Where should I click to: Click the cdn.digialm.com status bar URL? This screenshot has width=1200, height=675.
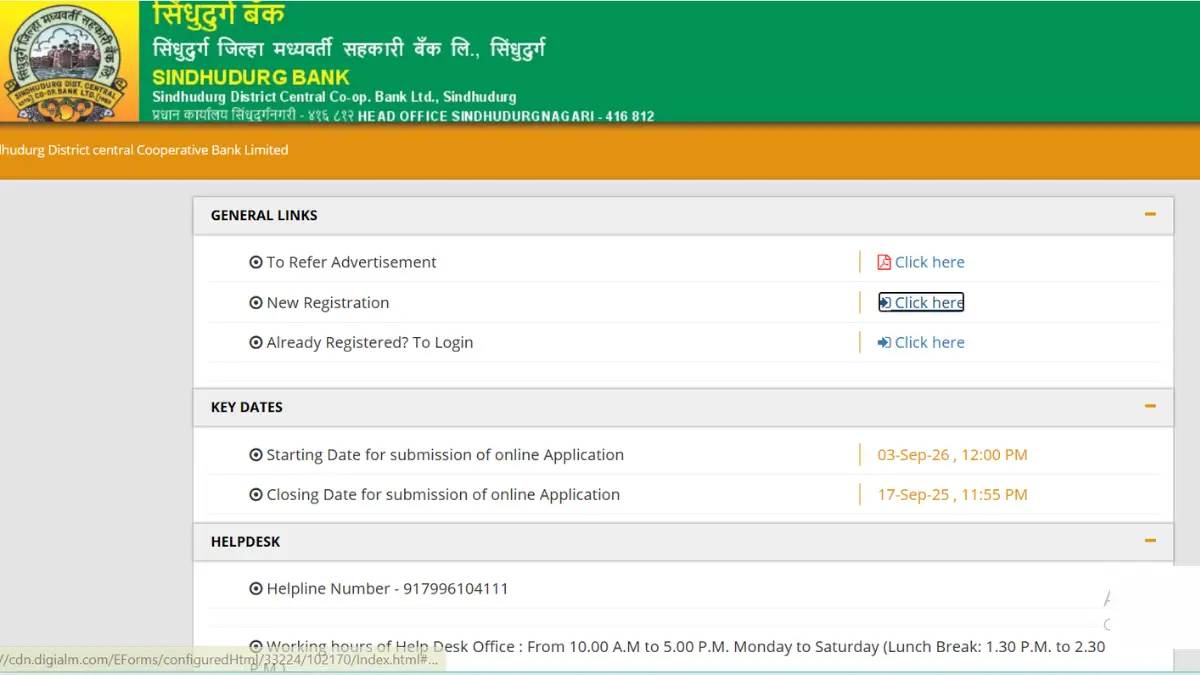coord(219,660)
